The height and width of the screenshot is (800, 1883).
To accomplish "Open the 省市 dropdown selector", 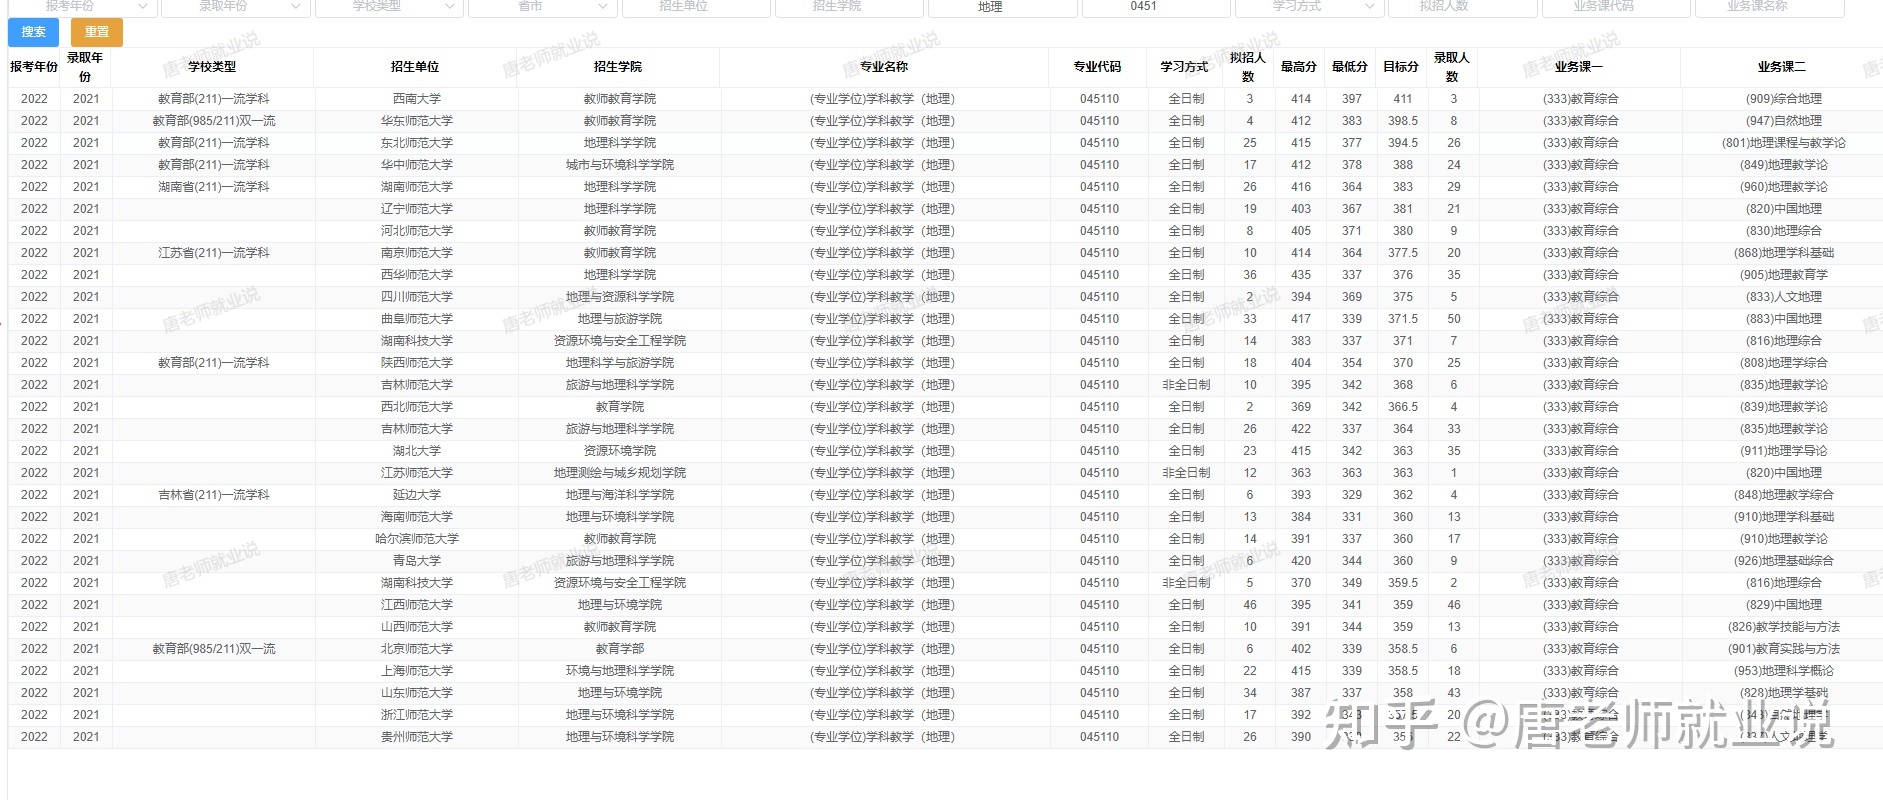I will coord(542,7).
